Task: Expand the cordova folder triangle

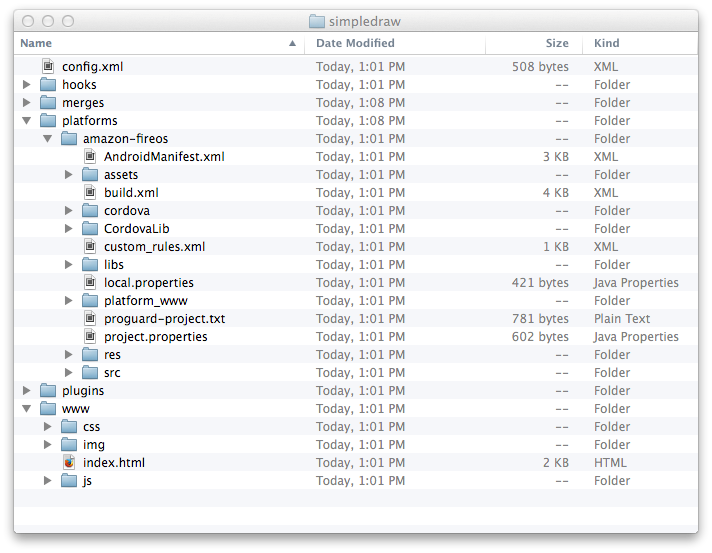Action: coord(69,211)
